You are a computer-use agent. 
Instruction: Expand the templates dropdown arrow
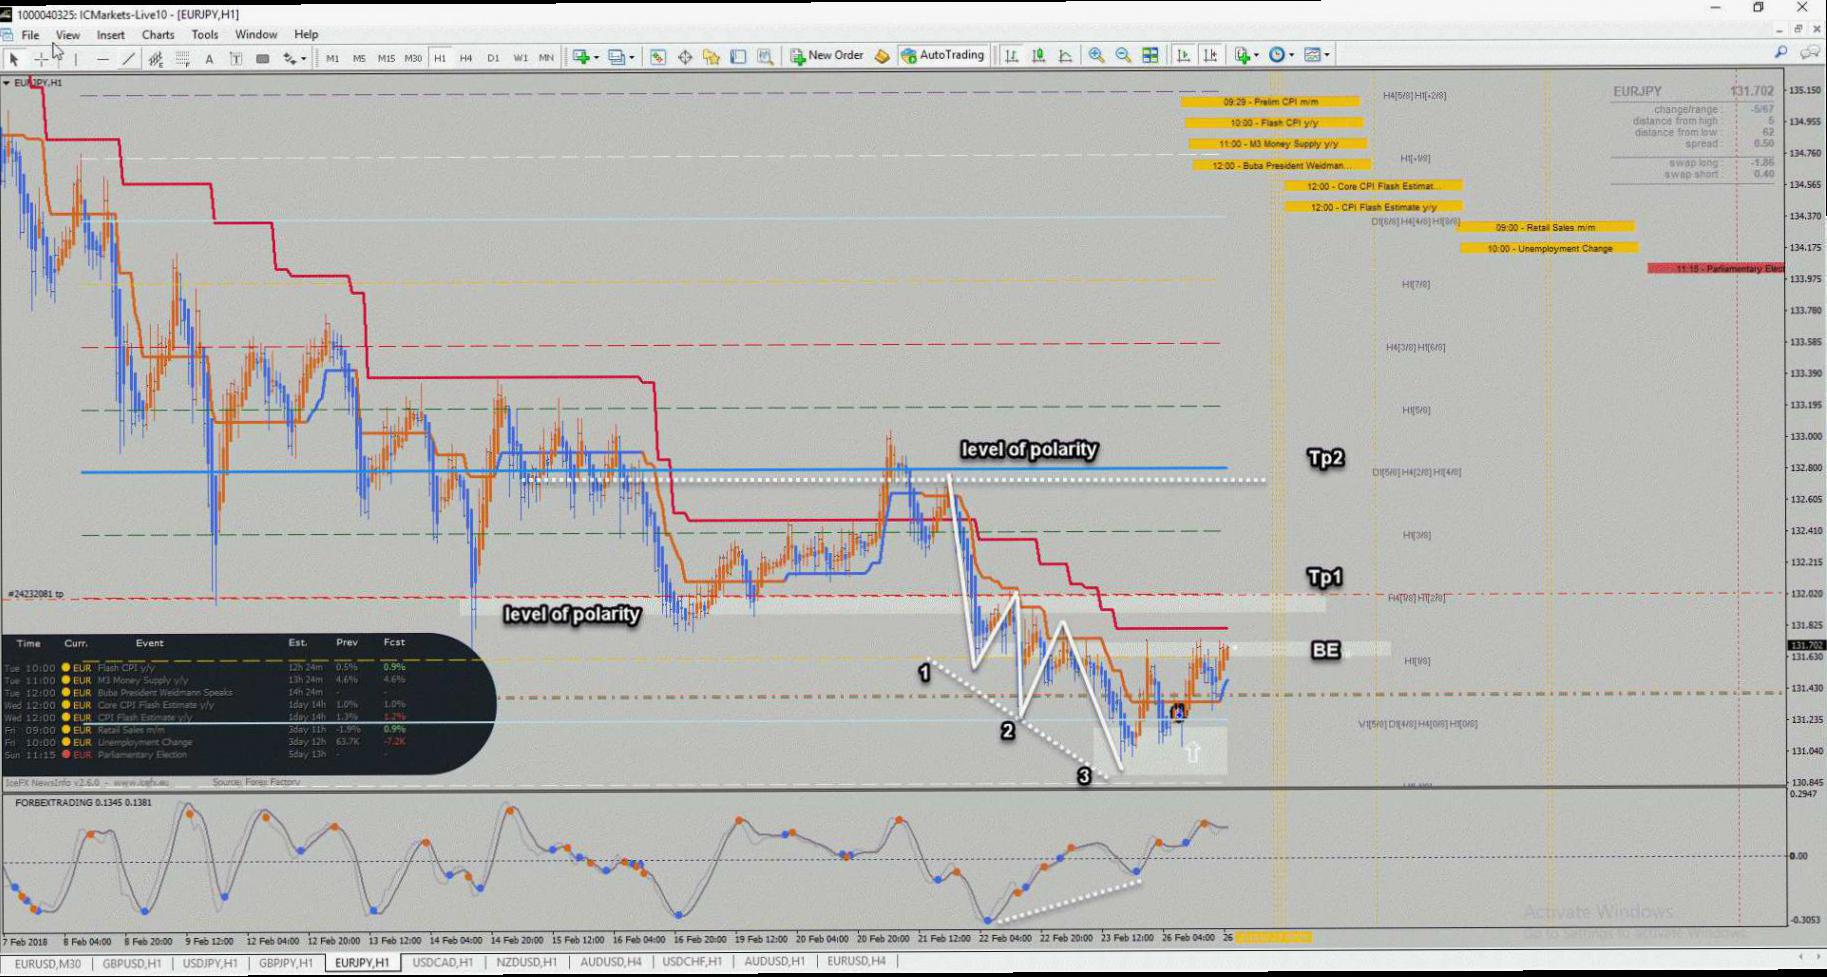(x=1328, y=56)
